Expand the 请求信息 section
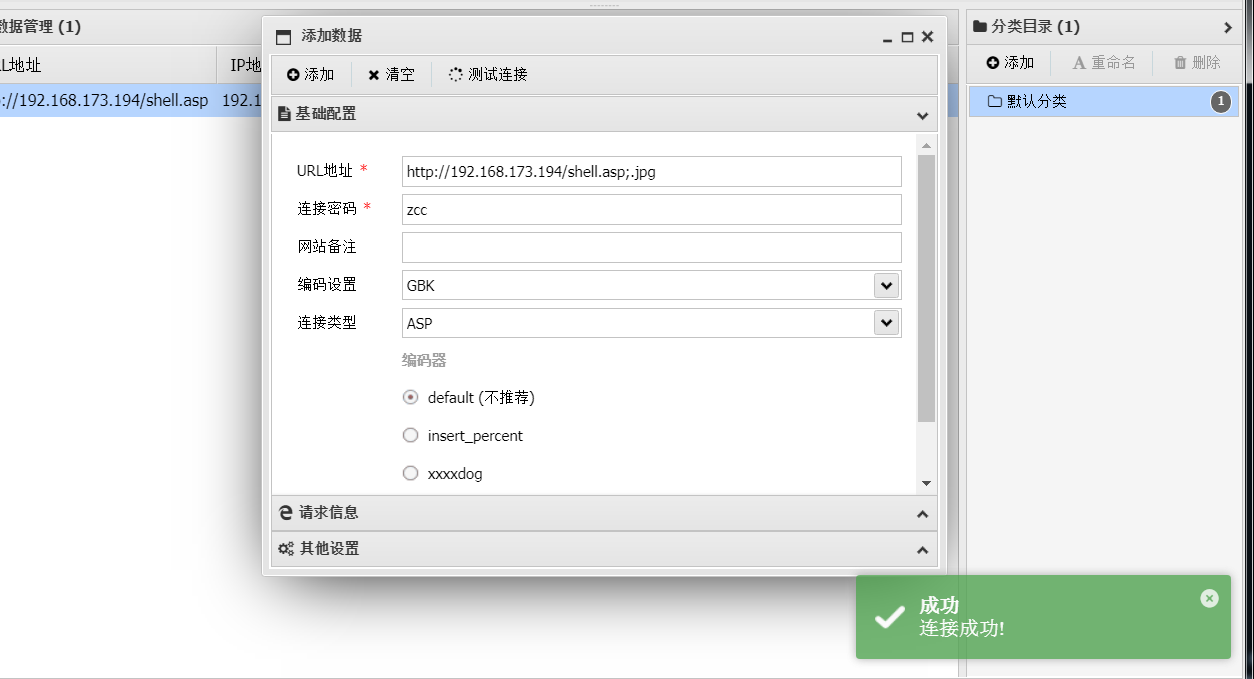The width and height of the screenshot is (1254, 679). click(x=604, y=513)
